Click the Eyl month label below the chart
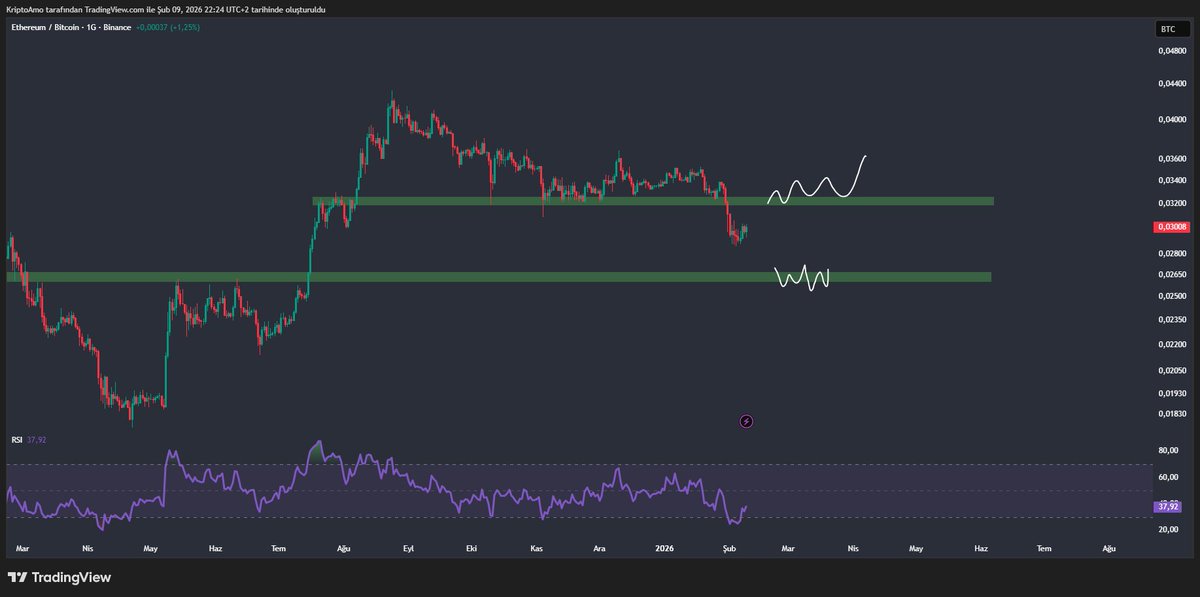The width and height of the screenshot is (1200, 597). click(x=407, y=548)
